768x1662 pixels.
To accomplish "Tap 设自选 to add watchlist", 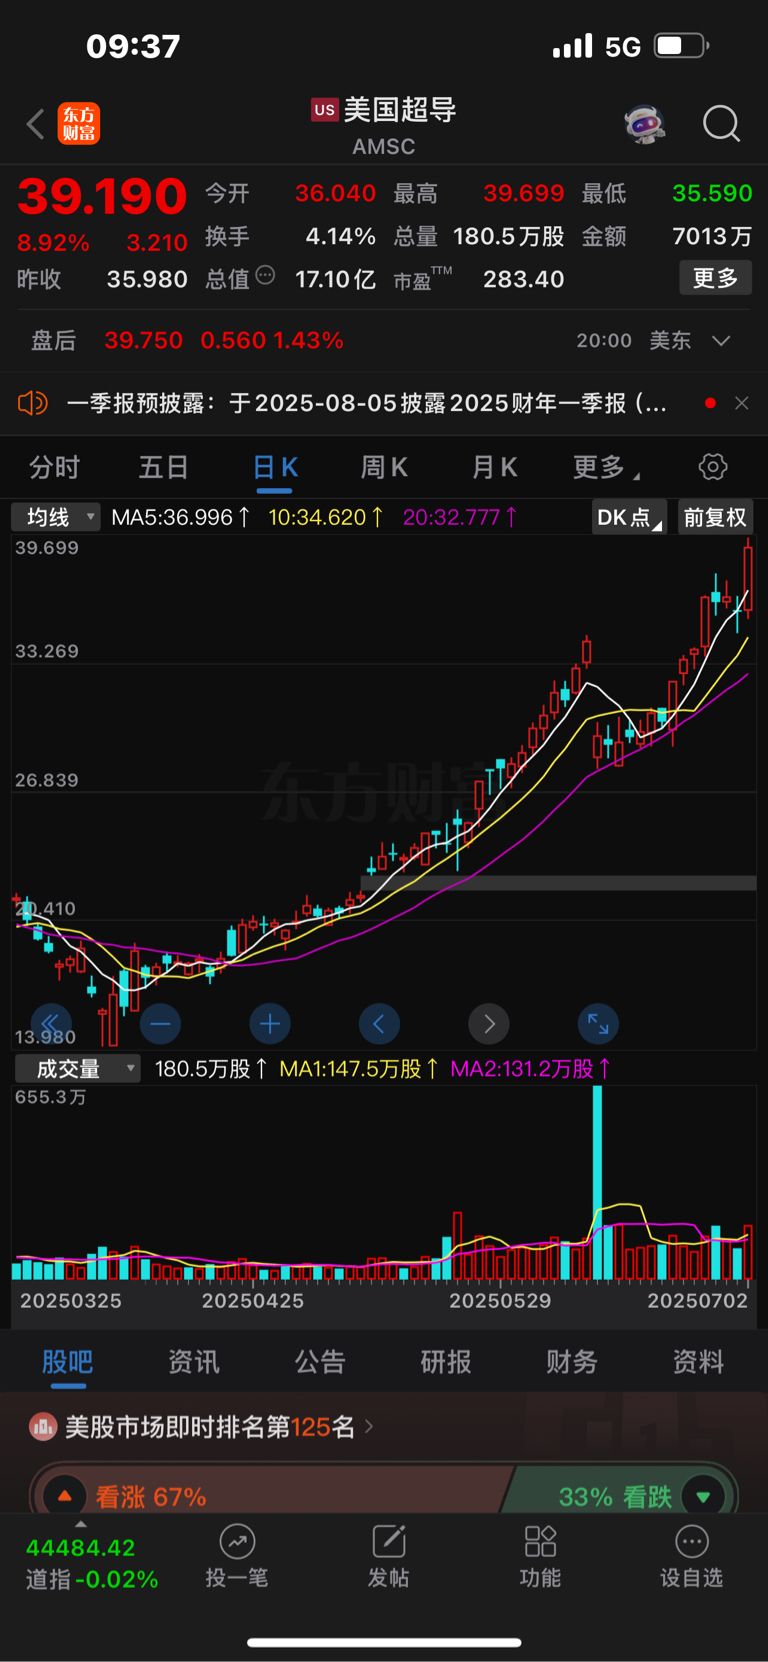I will (x=691, y=1556).
